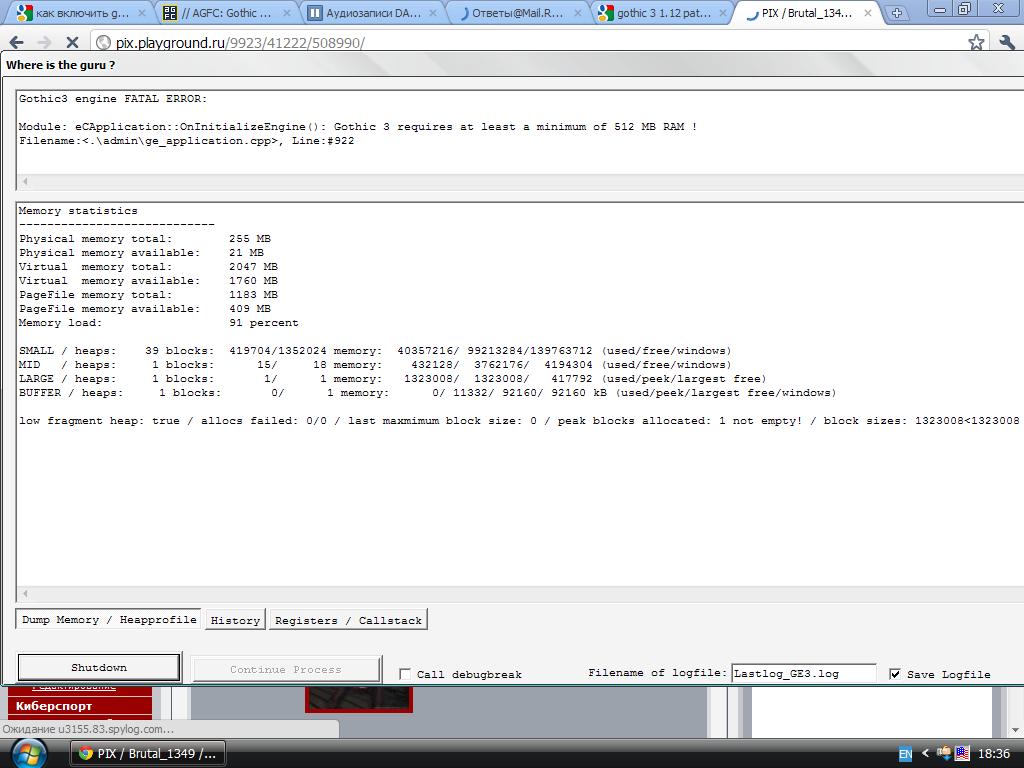Screen dimensions: 1024x768
Task: Click the flag tray icon
Action: tap(962, 754)
